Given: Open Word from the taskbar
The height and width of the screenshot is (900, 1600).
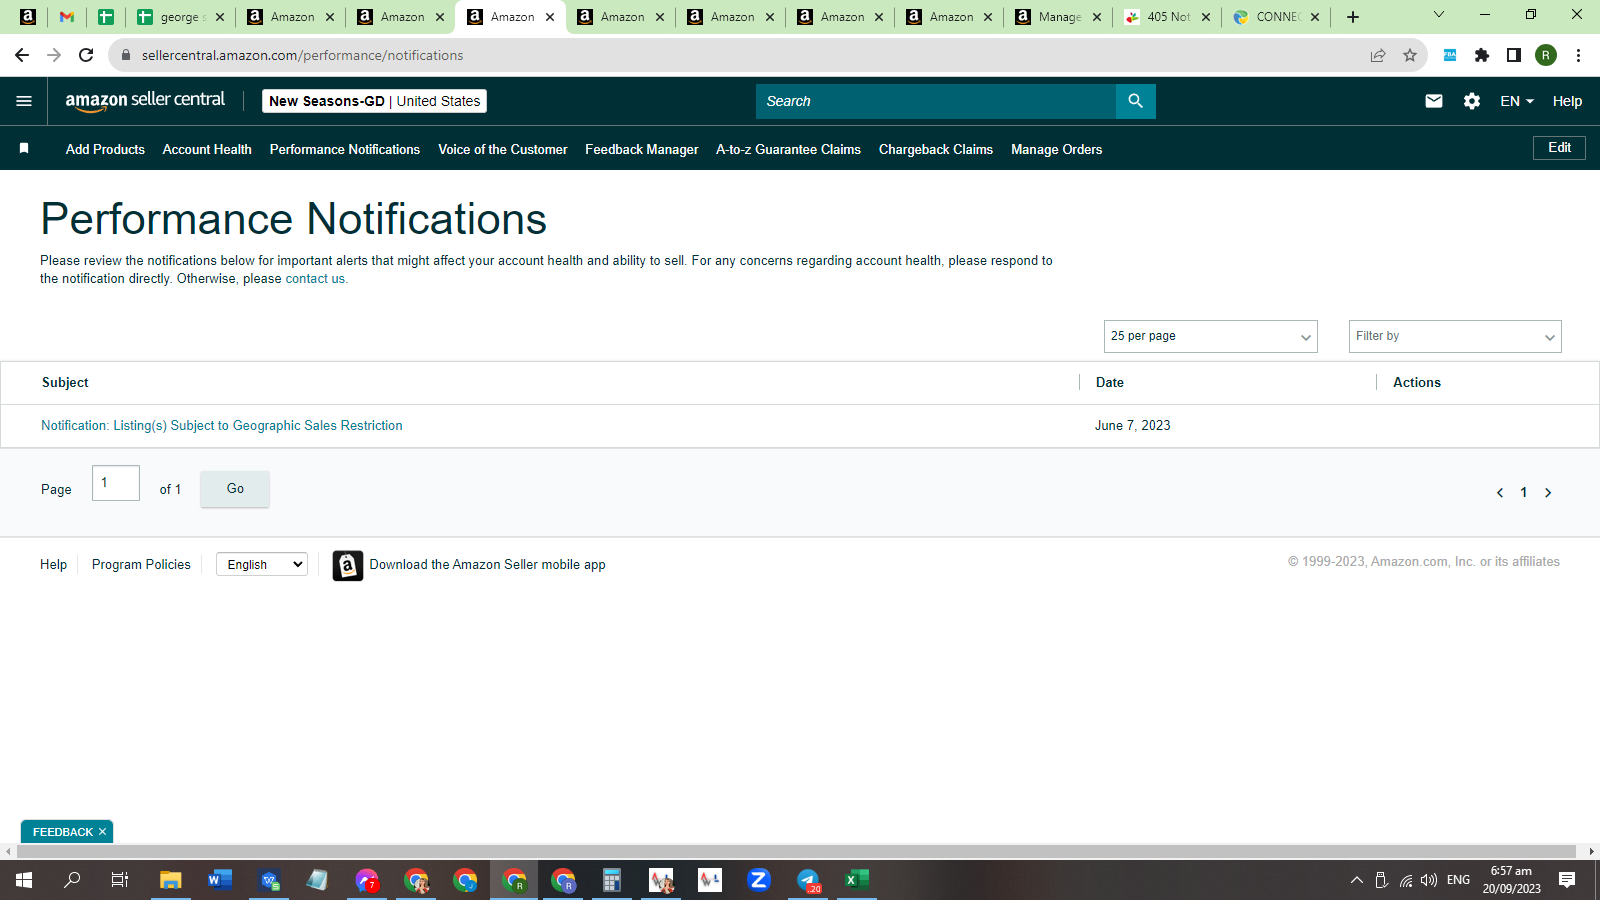Looking at the screenshot, I should point(220,880).
